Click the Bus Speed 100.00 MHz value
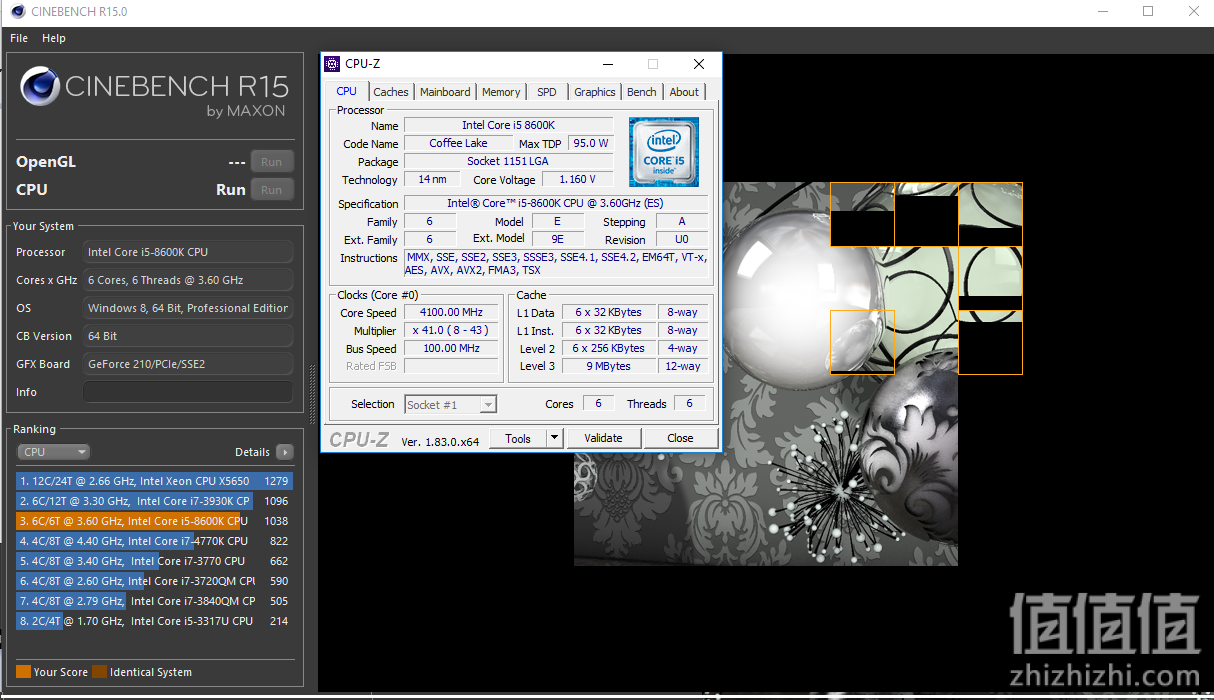1214x700 pixels. tap(451, 348)
